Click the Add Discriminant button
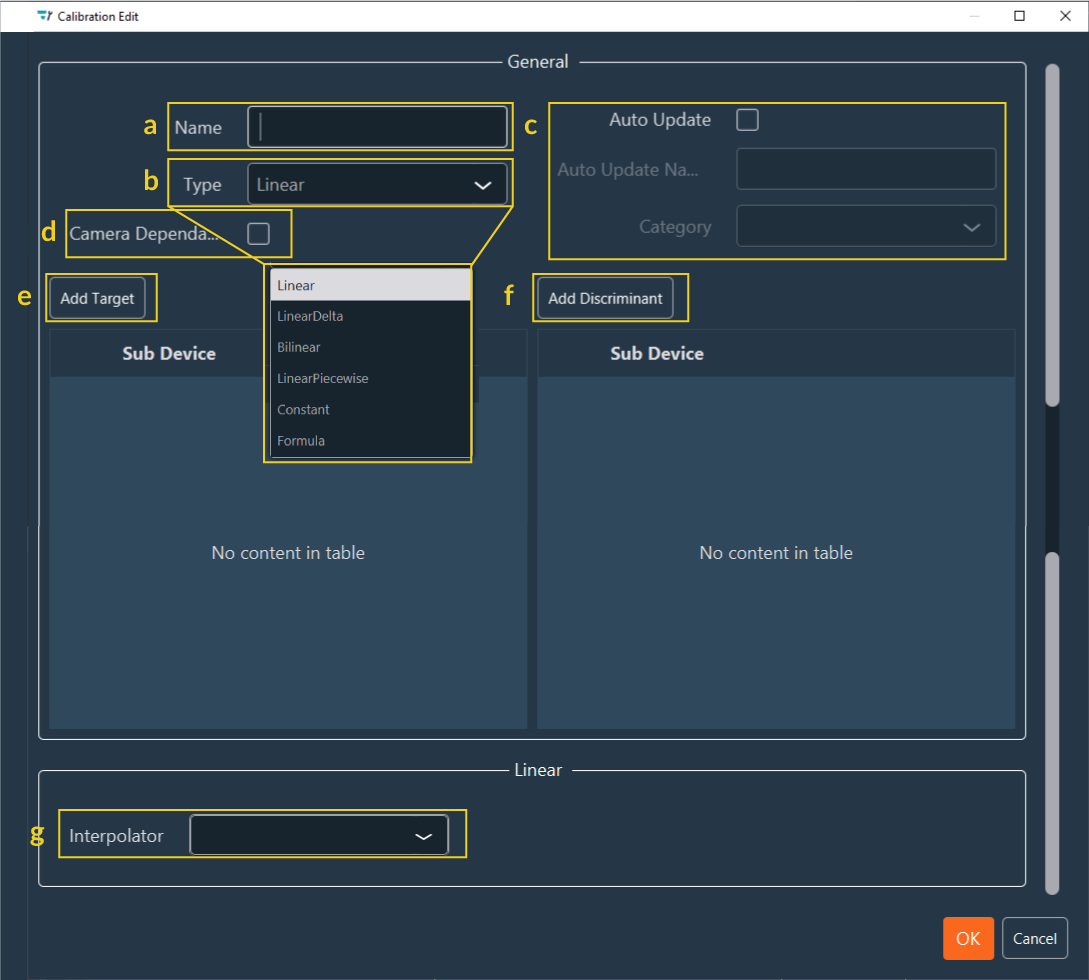This screenshot has height=980, width=1089. click(x=605, y=299)
